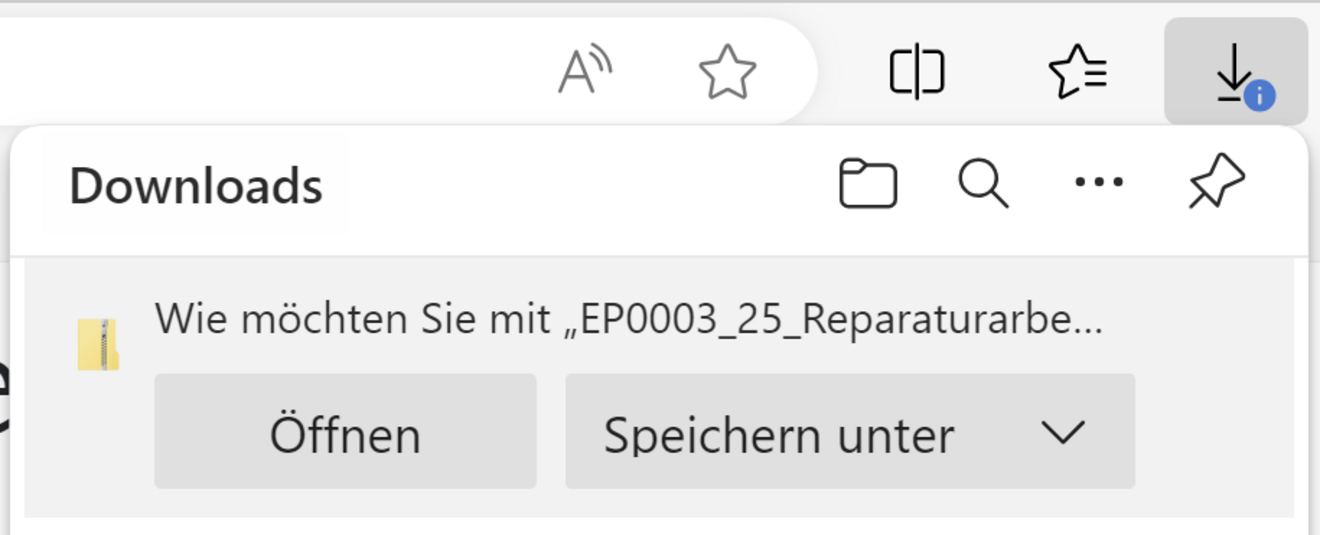Select the EP0003_25_Reparaturarbe… download prompt text
1320x535 pixels.
pyautogui.click(x=628, y=319)
